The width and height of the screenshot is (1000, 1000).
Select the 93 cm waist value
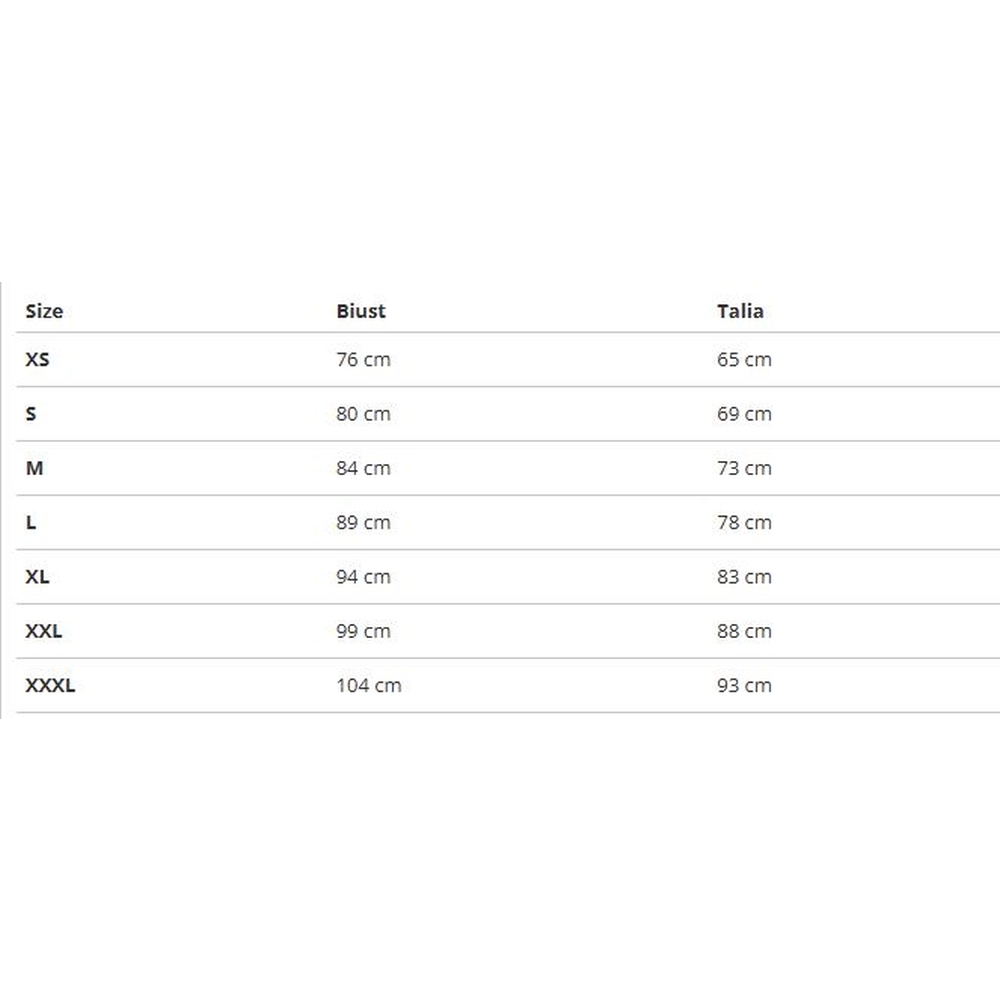(744, 685)
